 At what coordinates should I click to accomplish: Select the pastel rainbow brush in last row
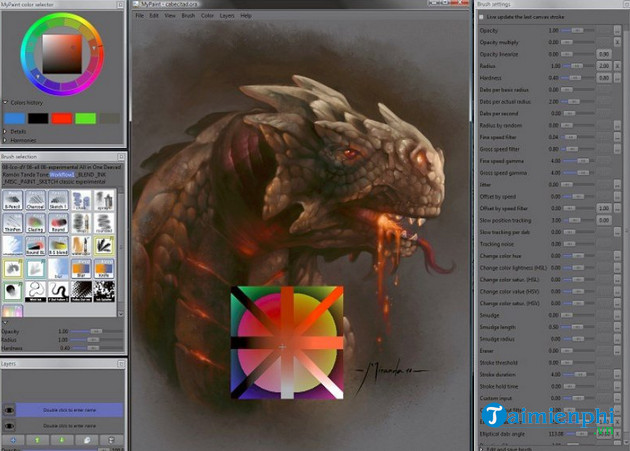tap(12, 311)
